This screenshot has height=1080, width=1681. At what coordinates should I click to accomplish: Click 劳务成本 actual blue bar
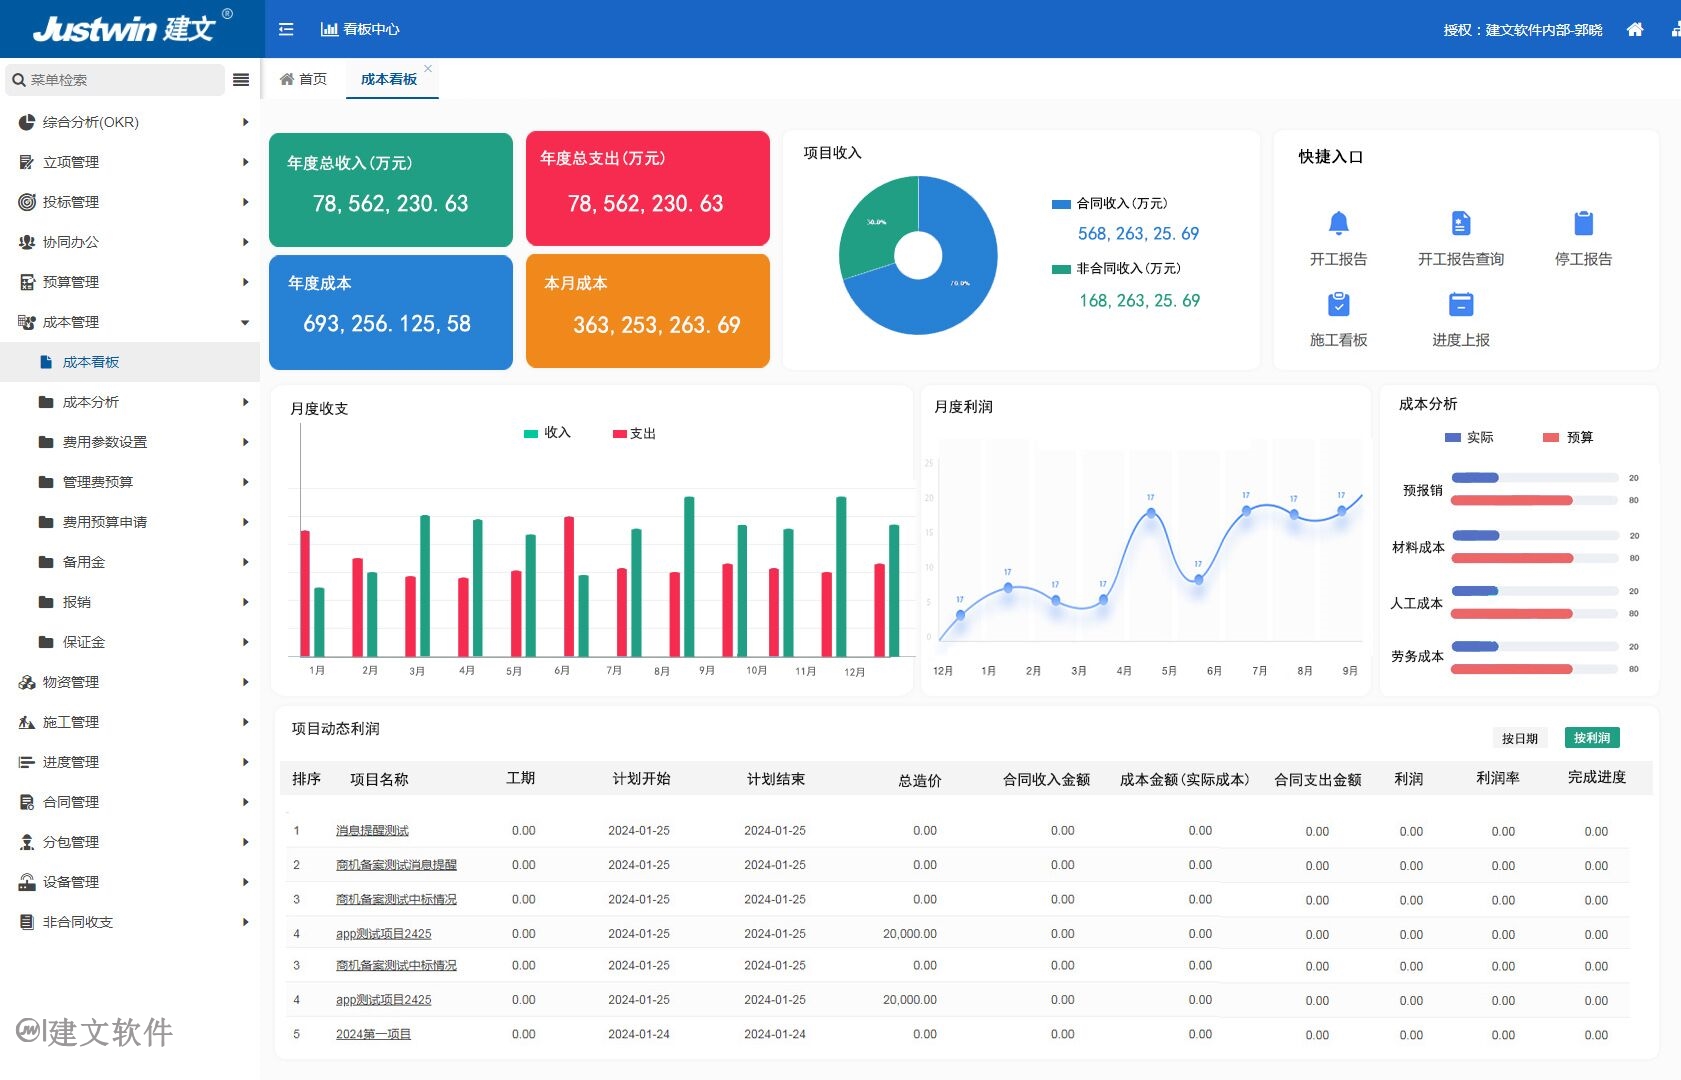[x=1475, y=646]
